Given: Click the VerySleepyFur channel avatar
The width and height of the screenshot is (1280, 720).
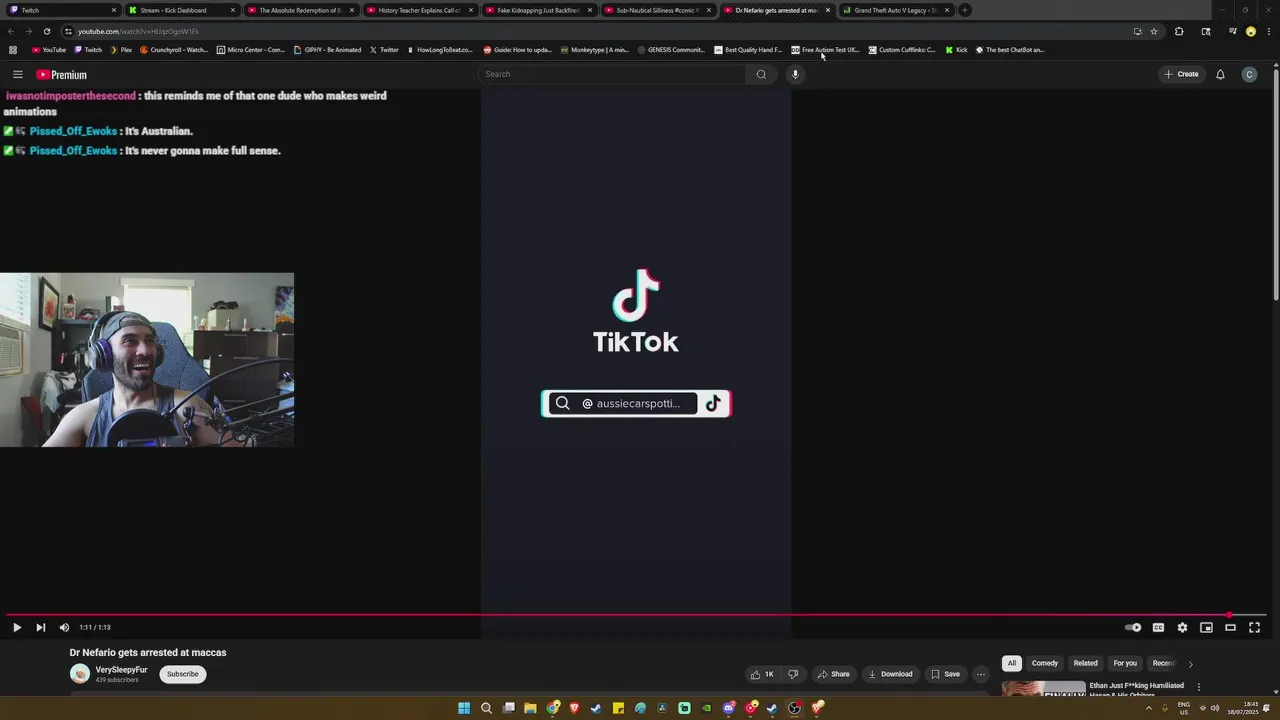Looking at the screenshot, I should tap(79, 674).
